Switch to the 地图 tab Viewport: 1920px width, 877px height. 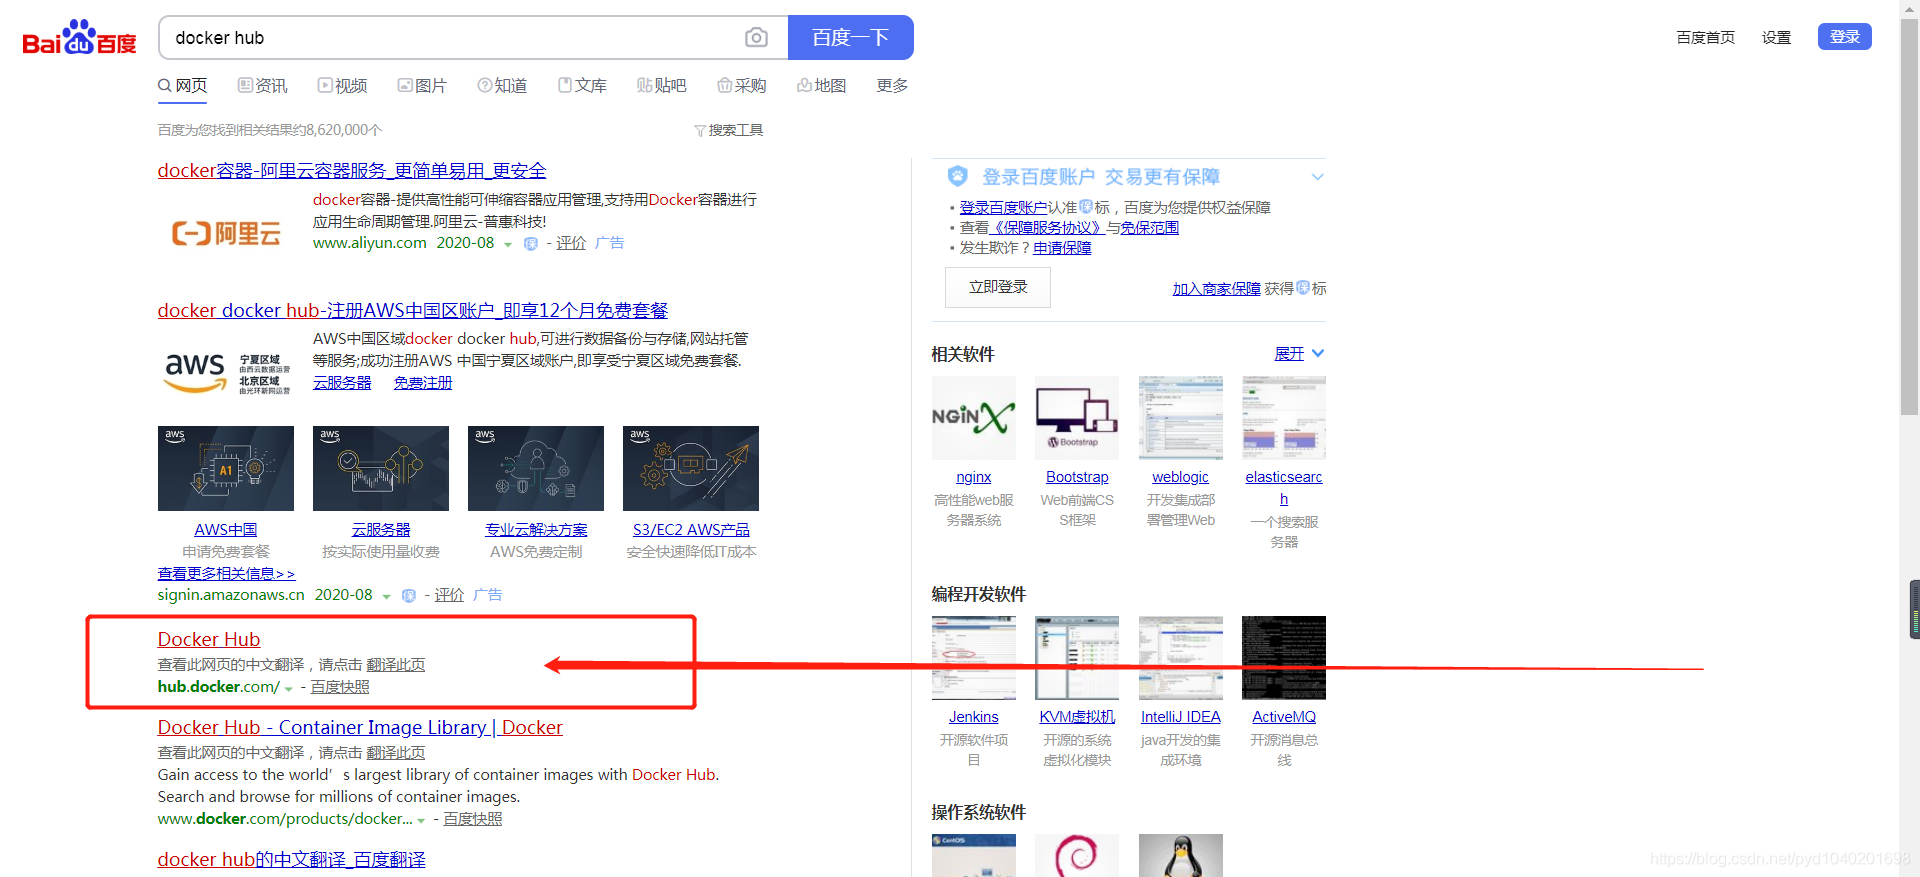822,86
